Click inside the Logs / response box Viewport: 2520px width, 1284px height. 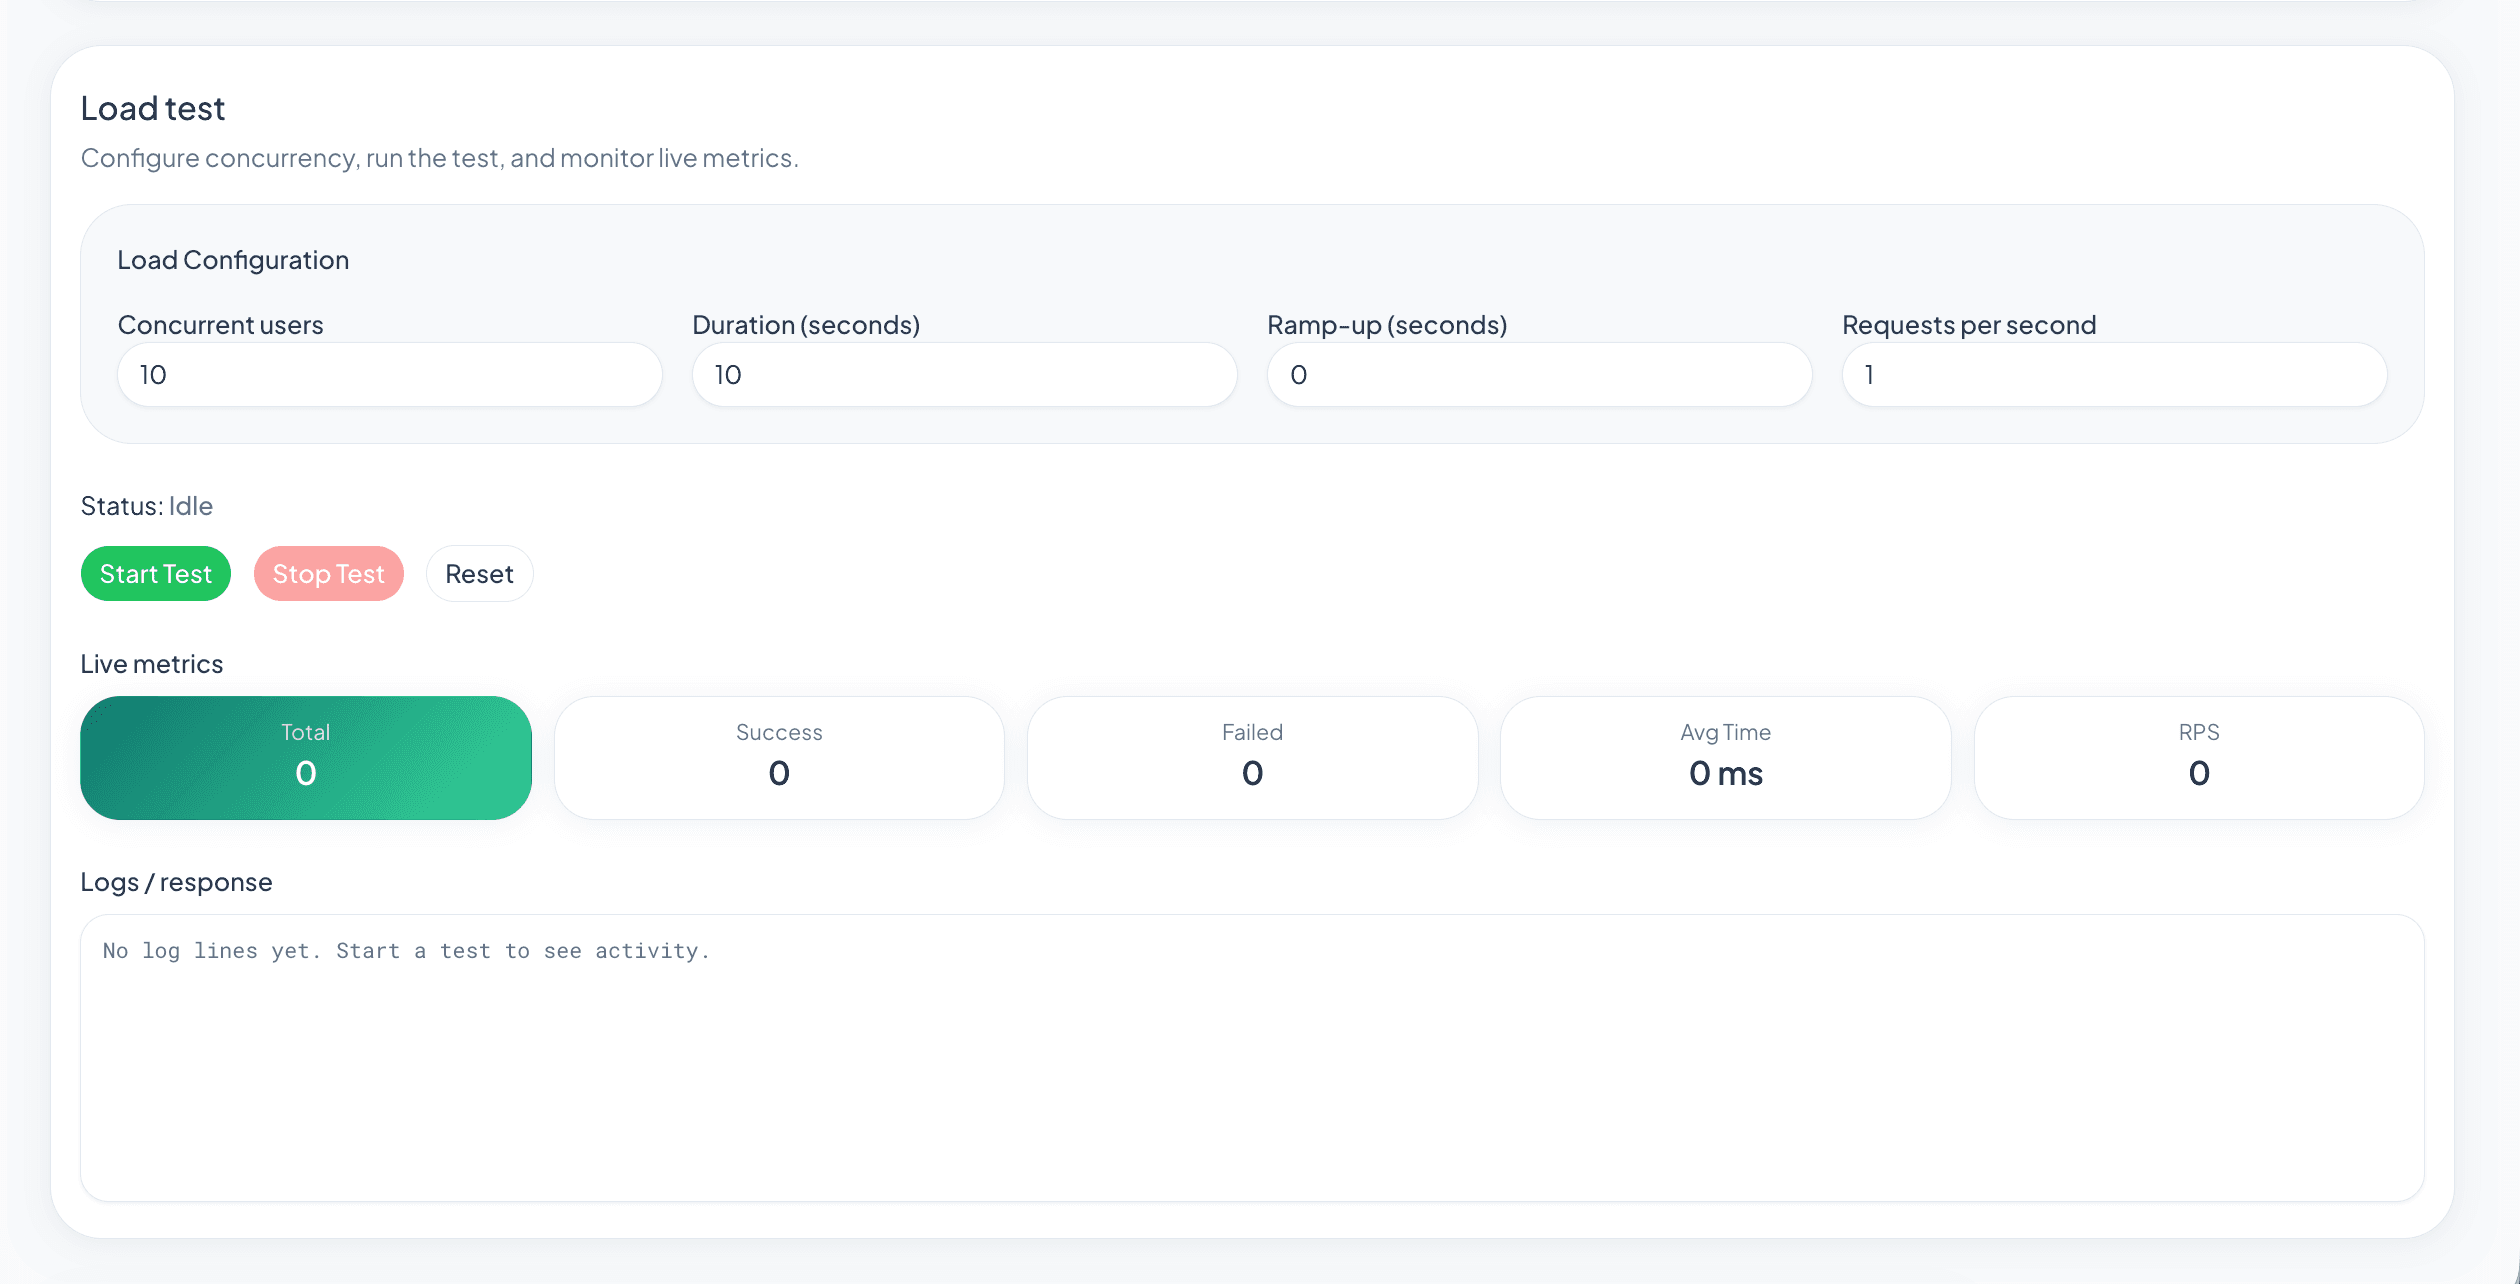point(1252,1058)
